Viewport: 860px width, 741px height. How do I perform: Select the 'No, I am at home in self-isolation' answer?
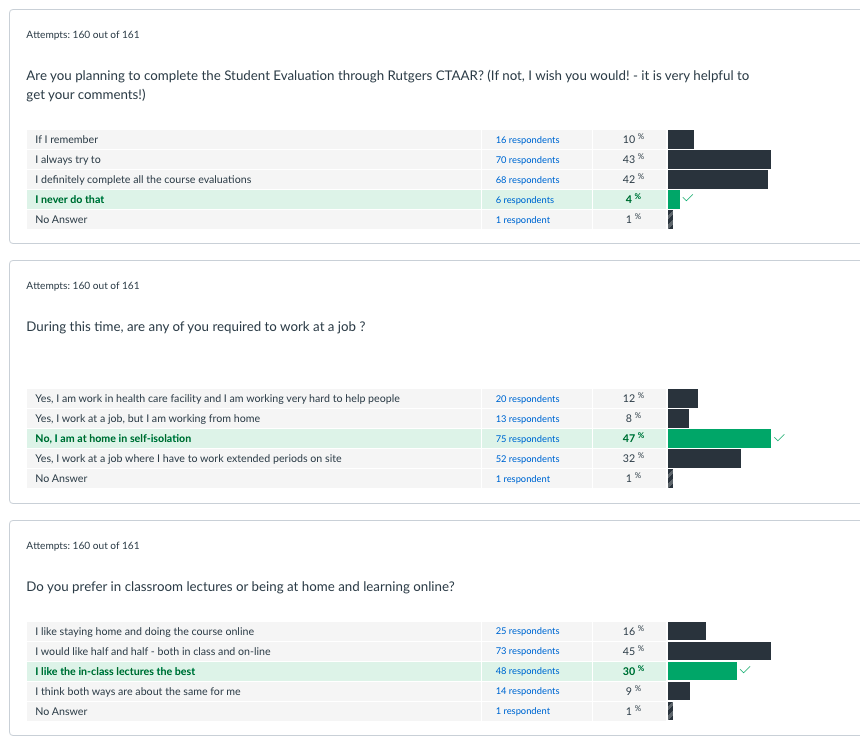[113, 438]
